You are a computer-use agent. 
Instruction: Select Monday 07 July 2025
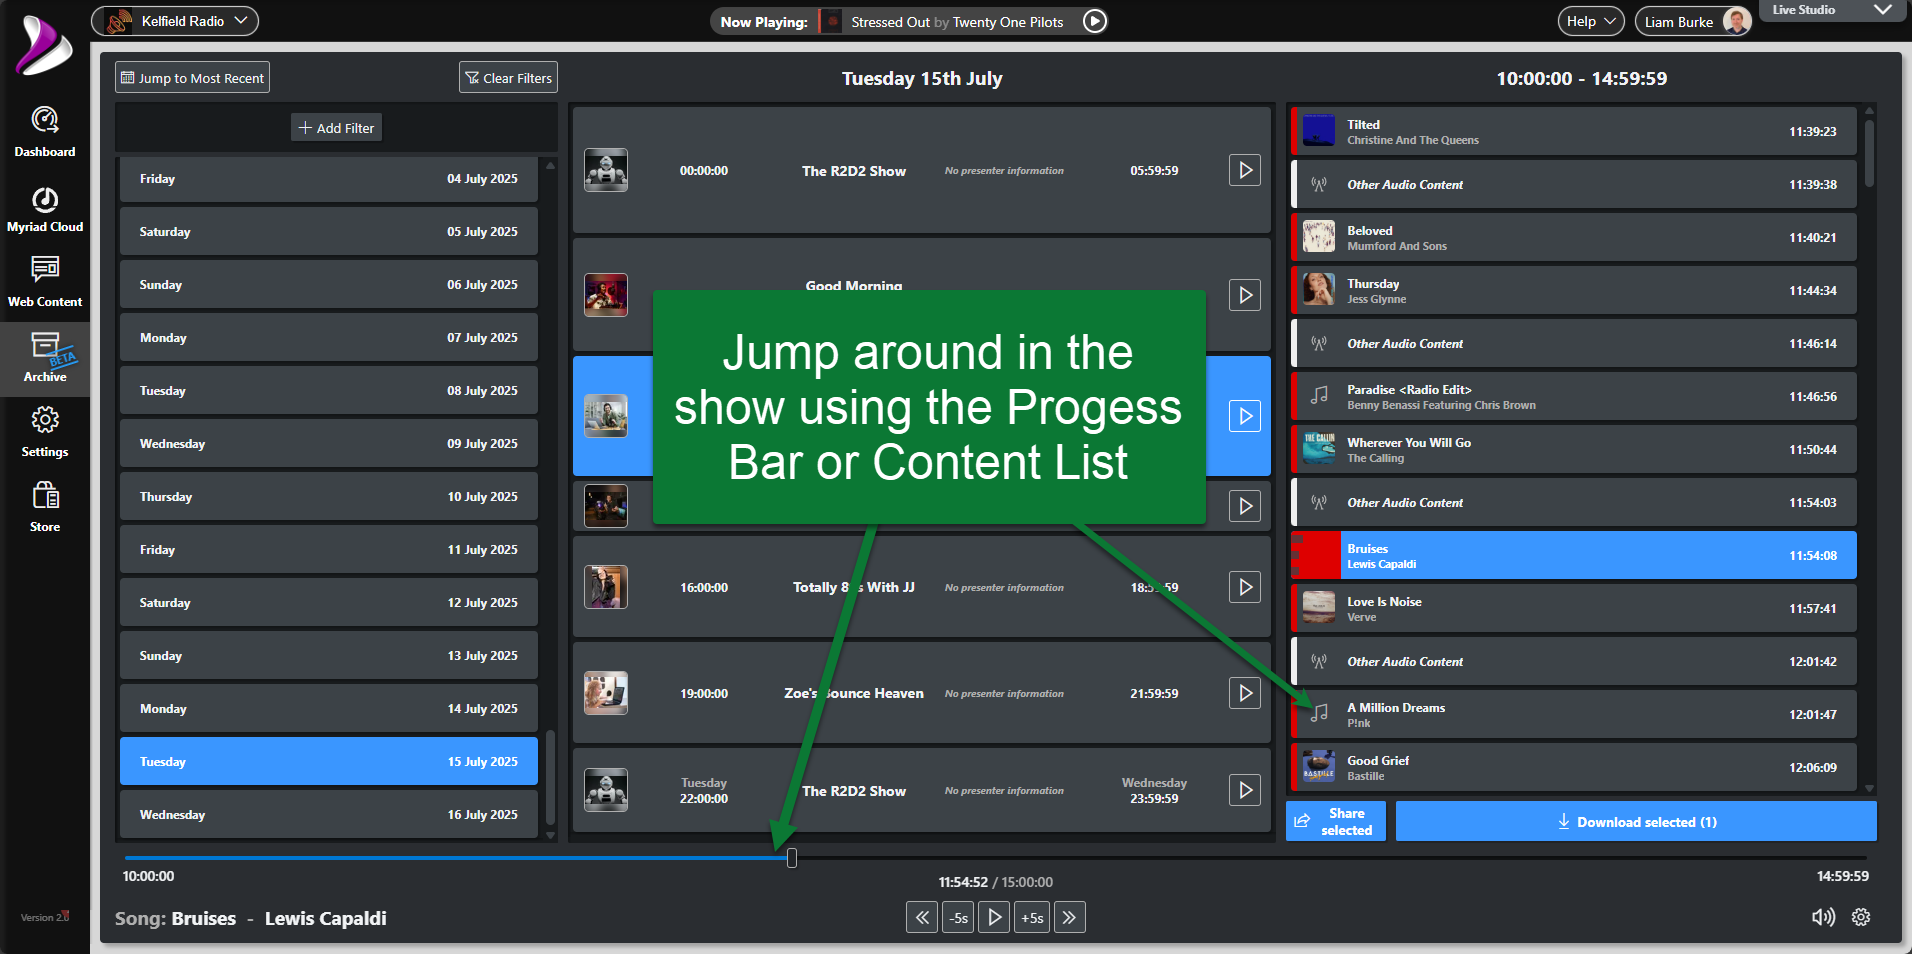(329, 338)
